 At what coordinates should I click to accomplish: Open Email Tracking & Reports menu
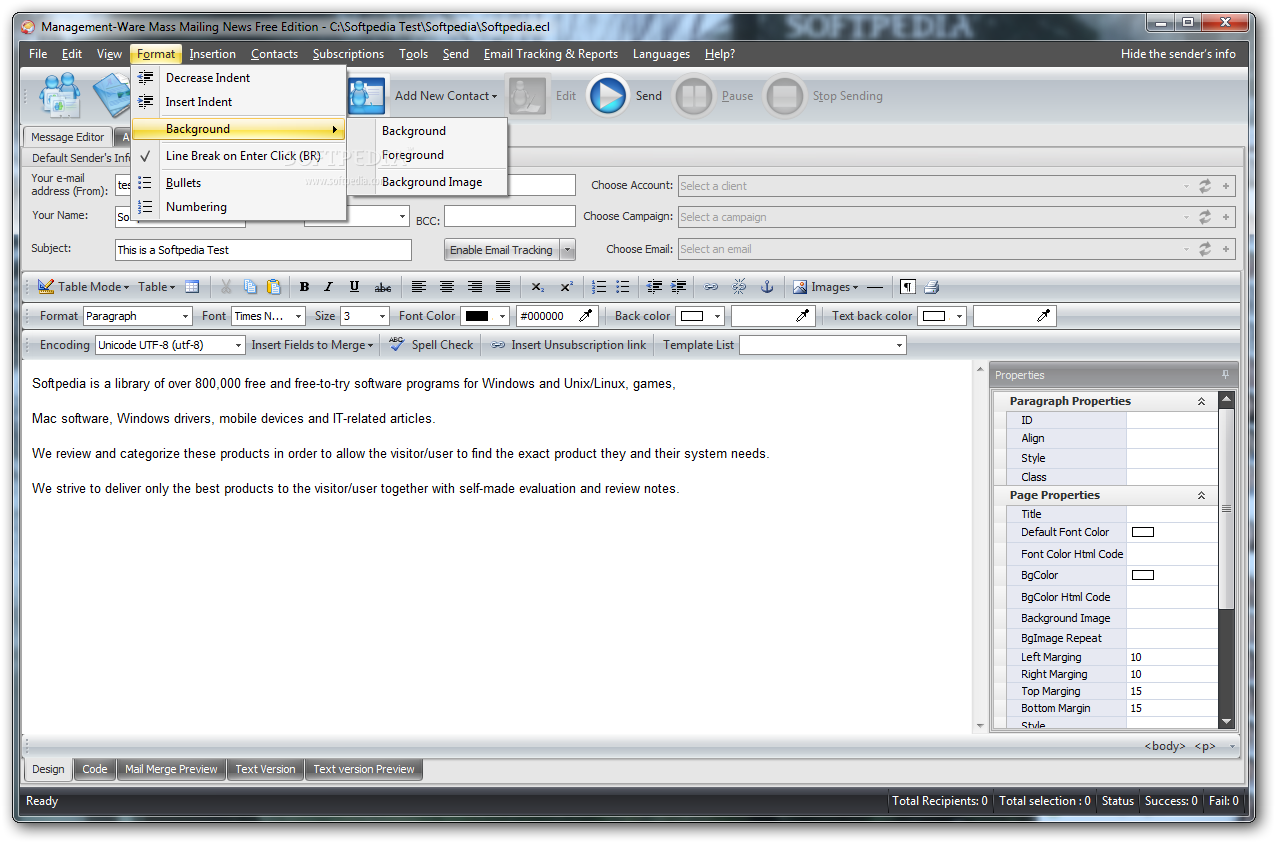click(551, 54)
